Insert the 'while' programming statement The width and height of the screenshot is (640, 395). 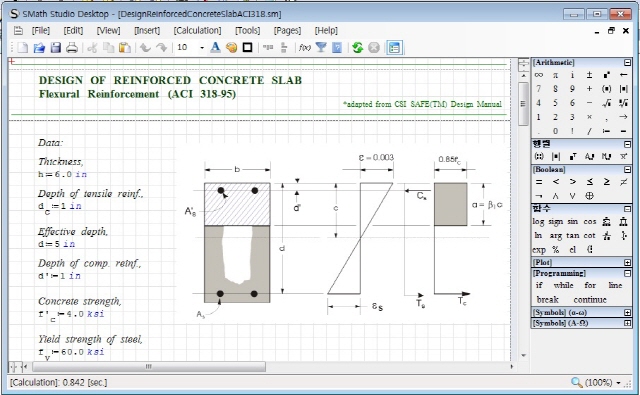563,285
